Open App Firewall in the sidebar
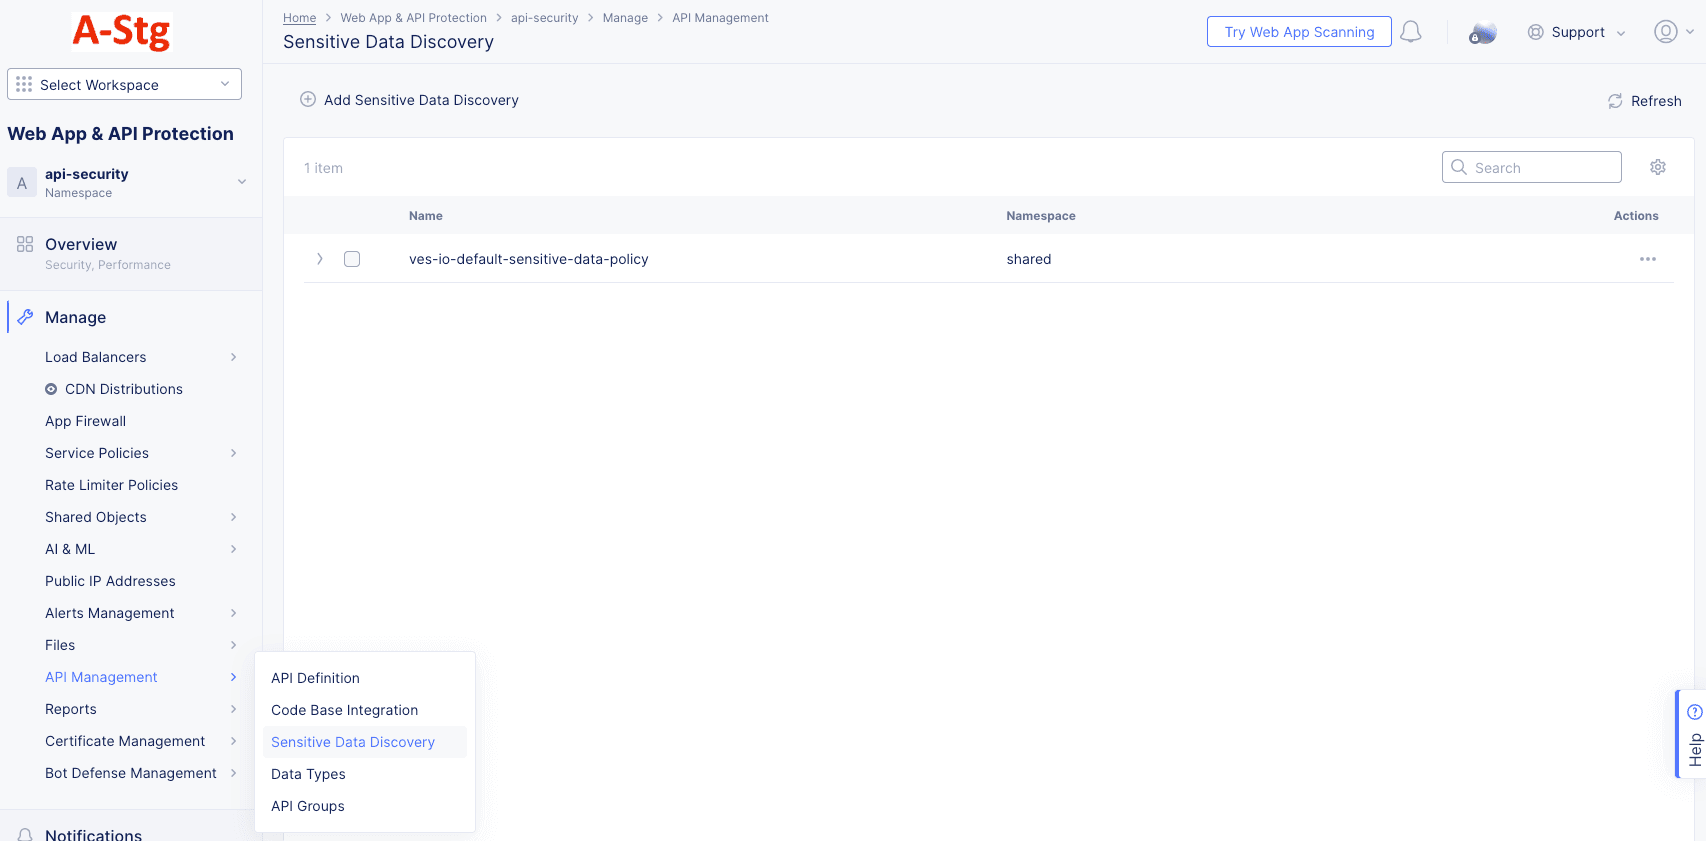This screenshot has height=841, width=1706. point(85,421)
